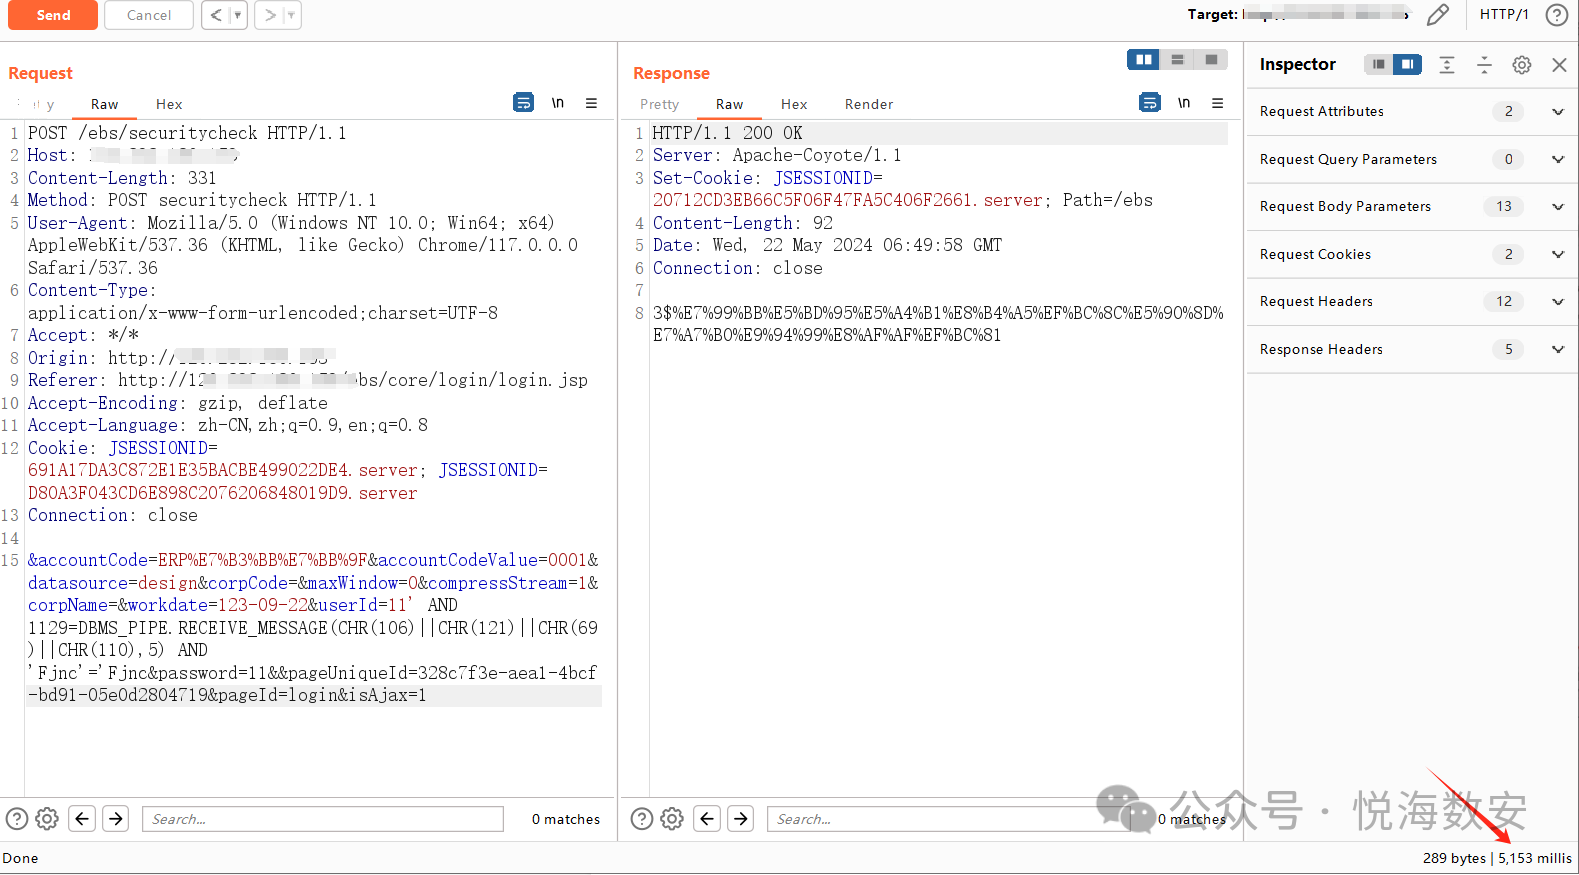Switch Response view to Pretty tab

pos(659,104)
